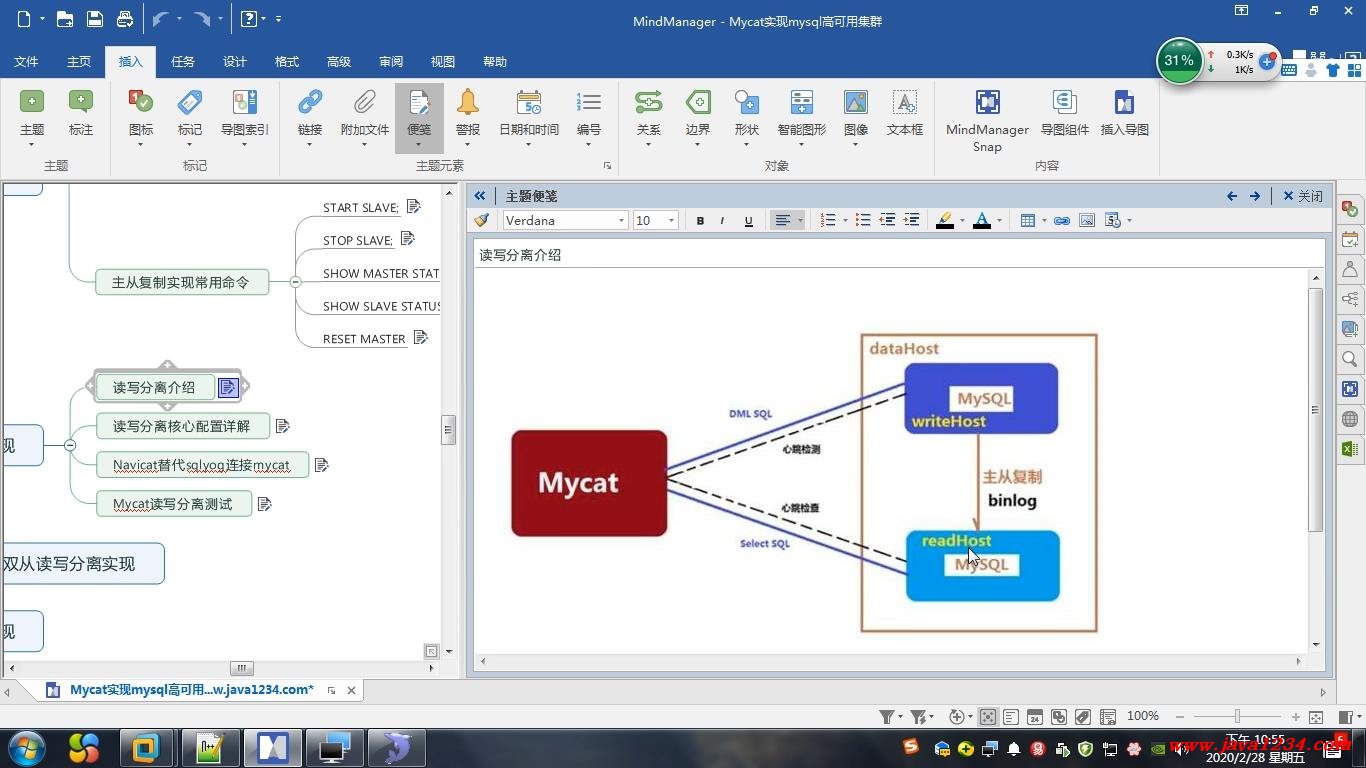Image resolution: width=1366 pixels, height=768 pixels.
Task: Open note icon beside Mycat读写分离测试
Action: click(265, 504)
